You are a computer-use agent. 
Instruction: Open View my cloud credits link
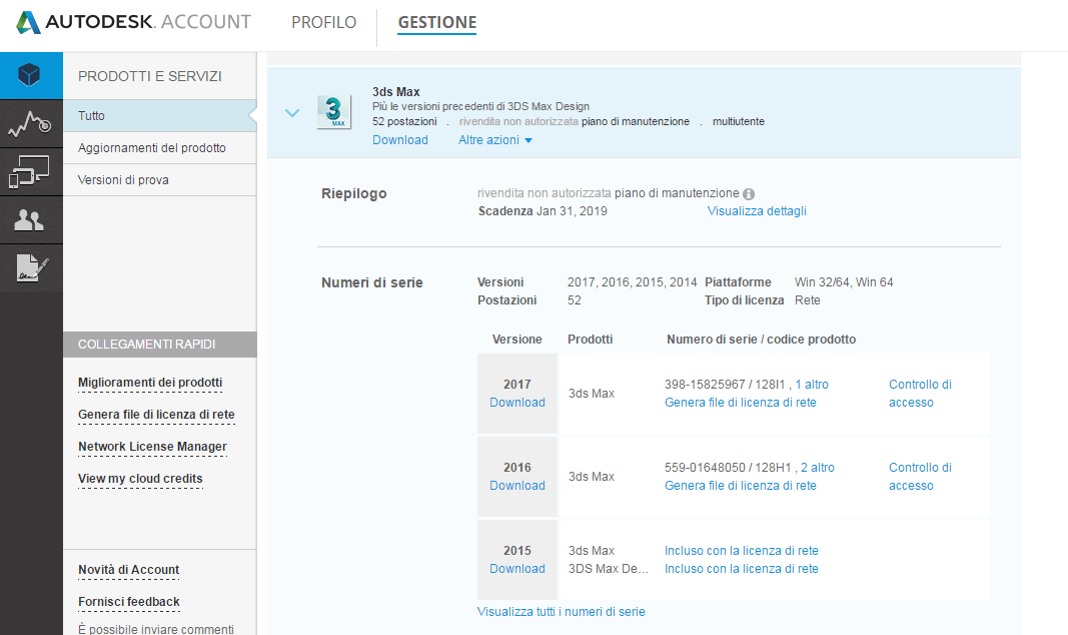pos(140,479)
